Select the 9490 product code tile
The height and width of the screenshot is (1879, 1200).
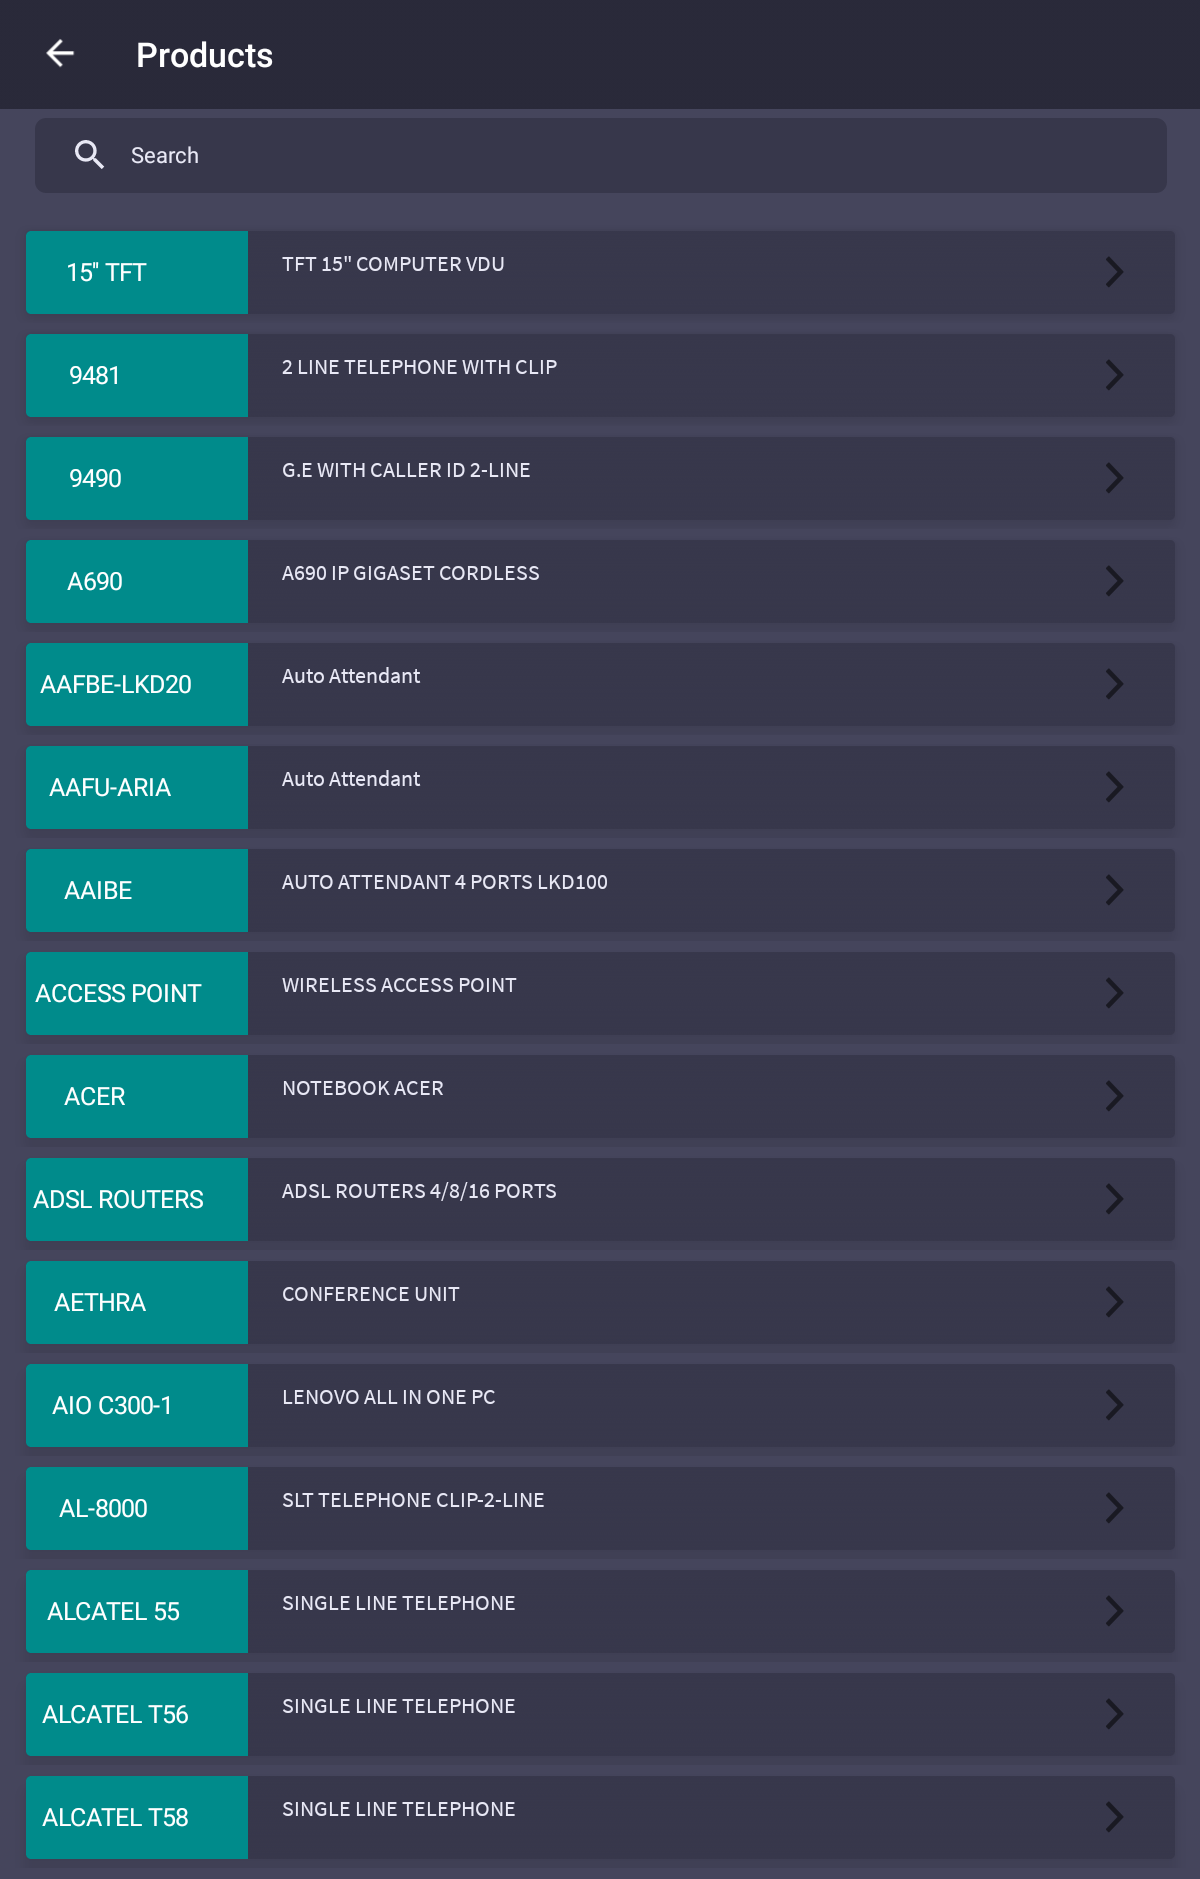coord(137,478)
